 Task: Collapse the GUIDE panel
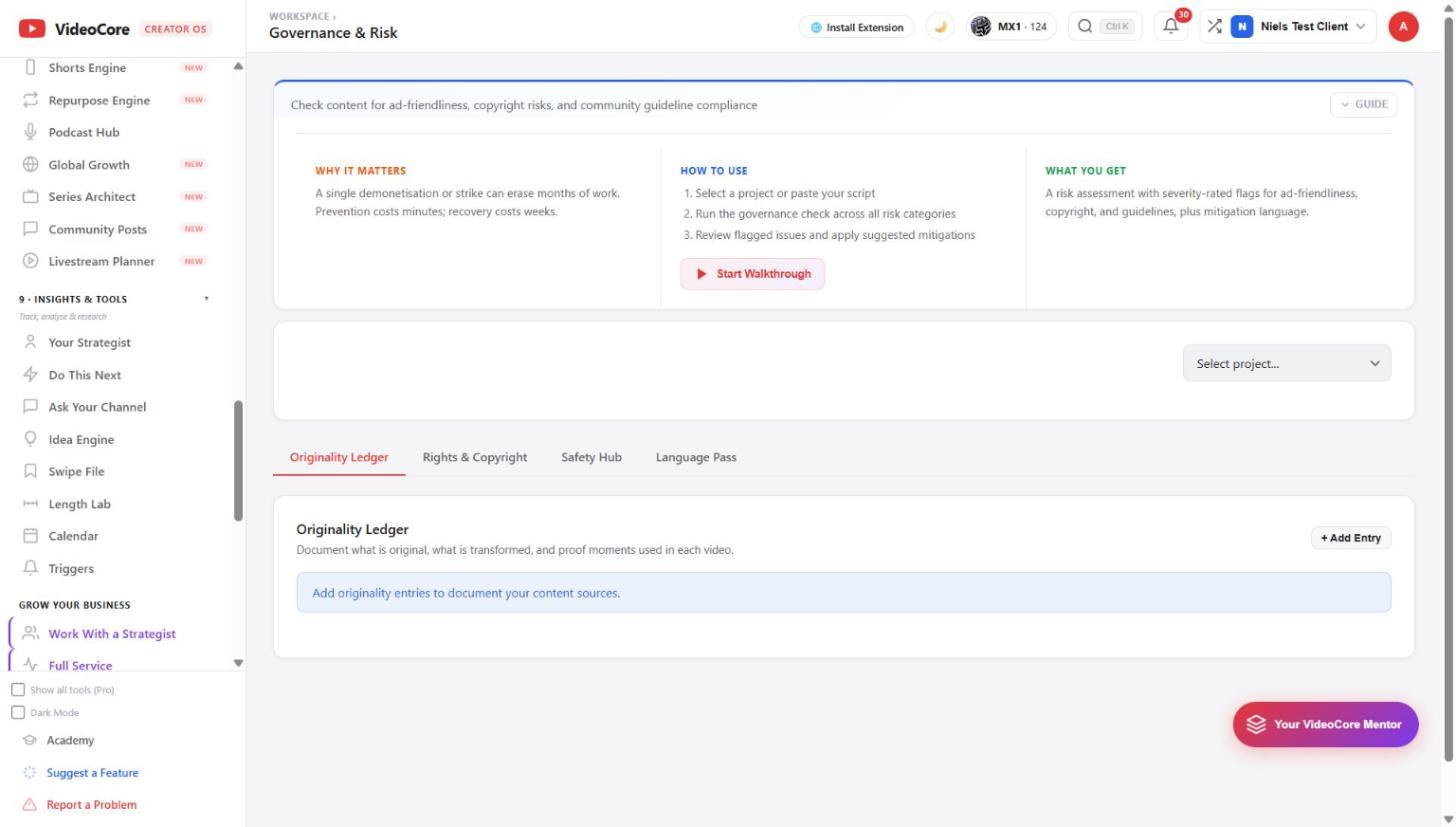pos(1363,104)
